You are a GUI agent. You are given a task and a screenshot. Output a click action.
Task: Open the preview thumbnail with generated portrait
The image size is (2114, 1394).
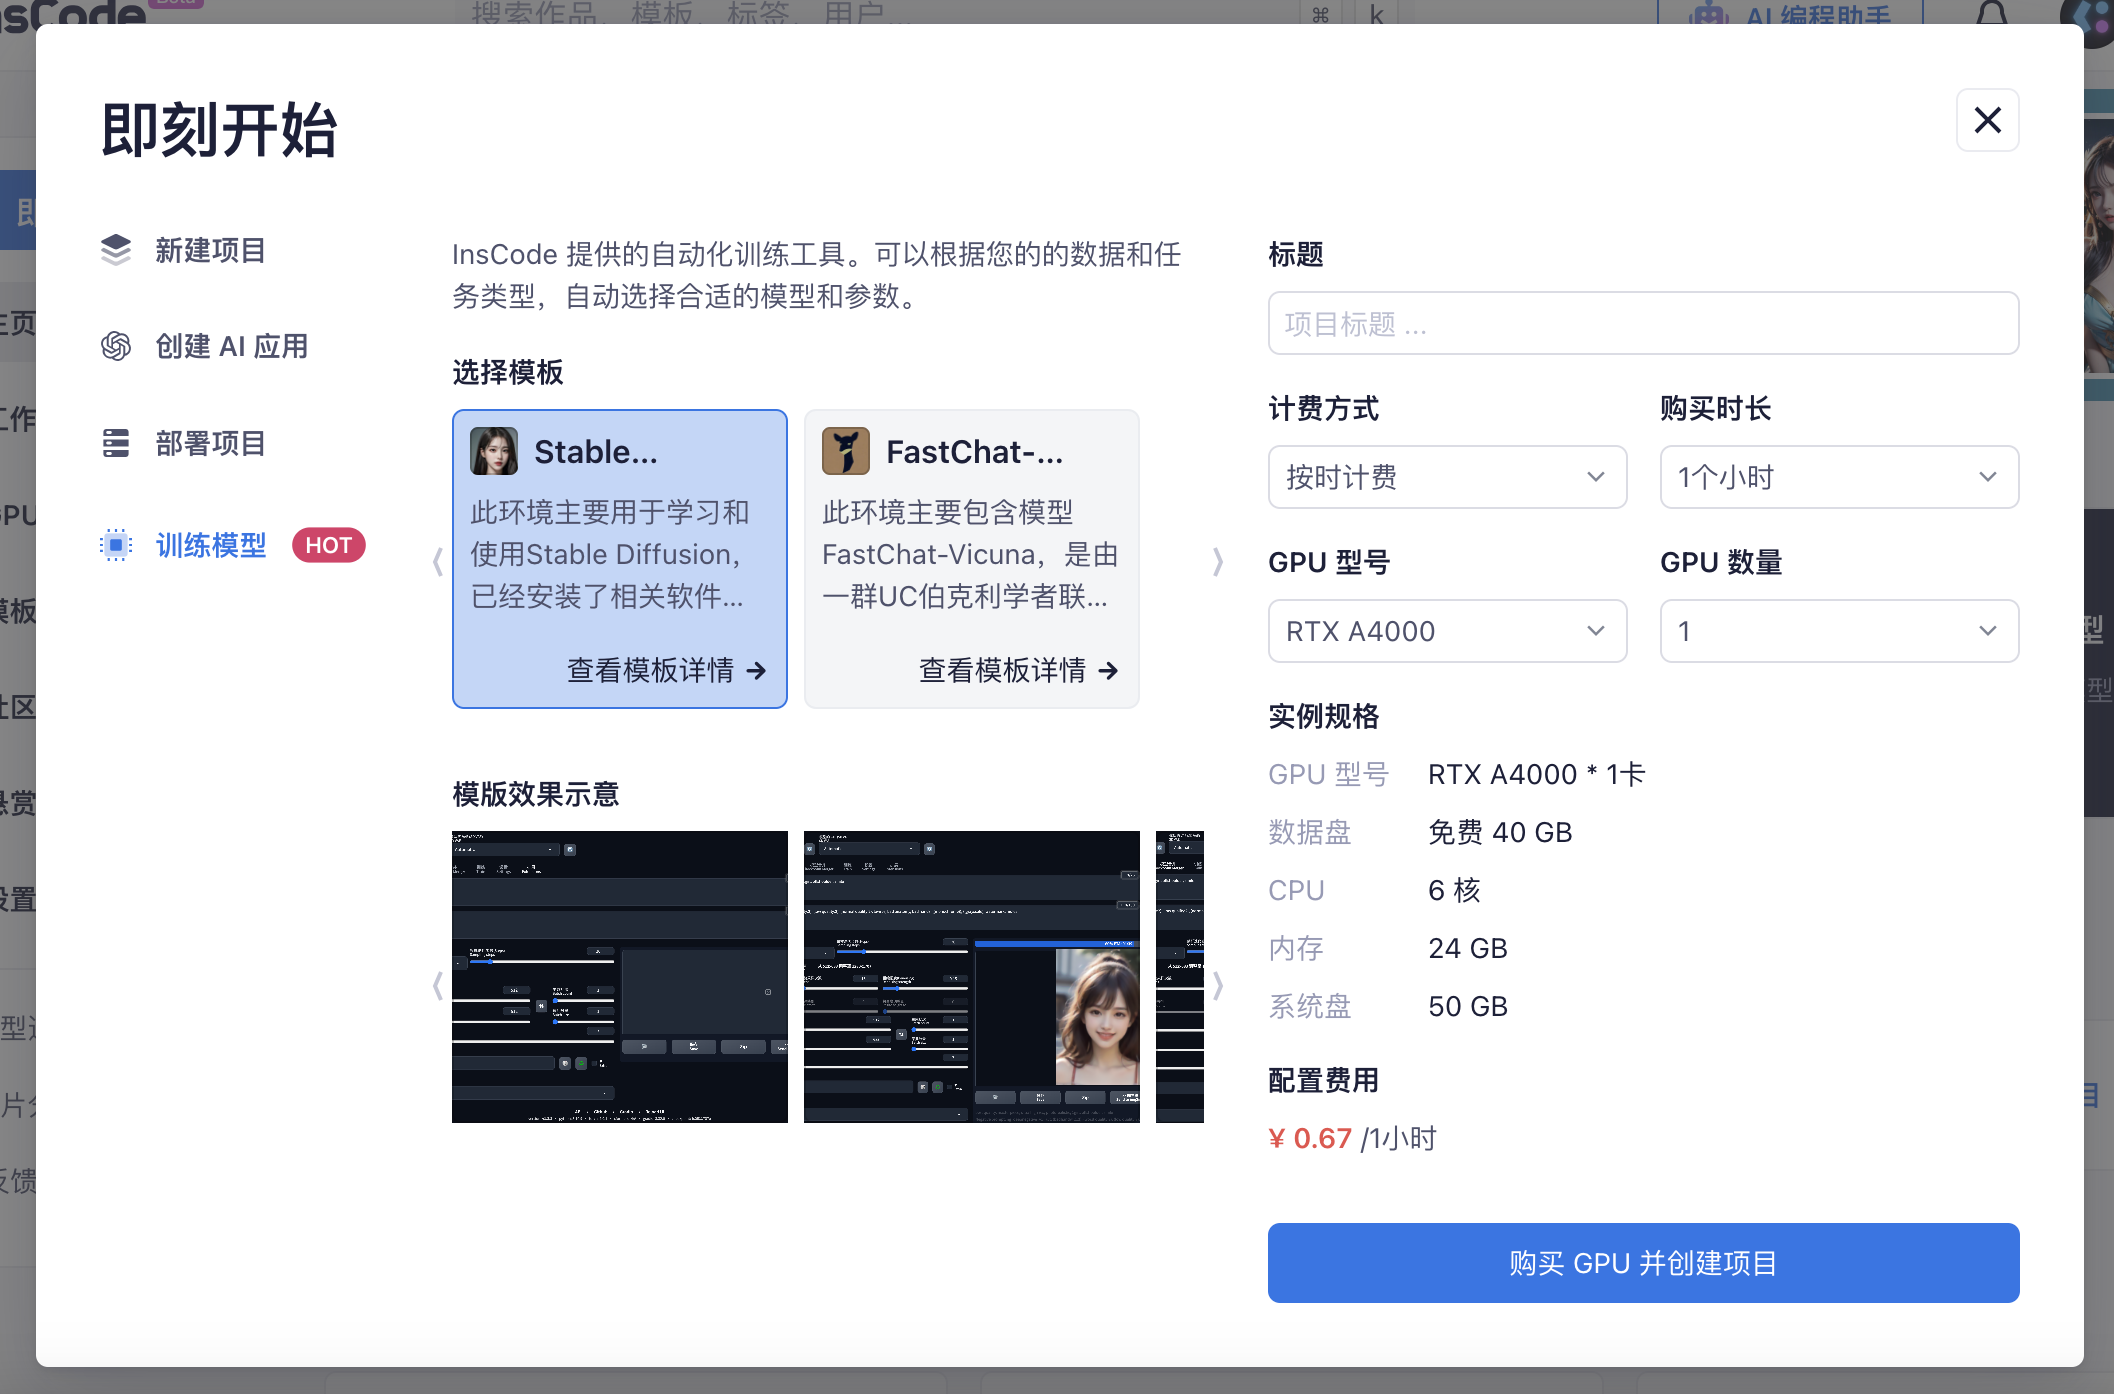[x=972, y=977]
